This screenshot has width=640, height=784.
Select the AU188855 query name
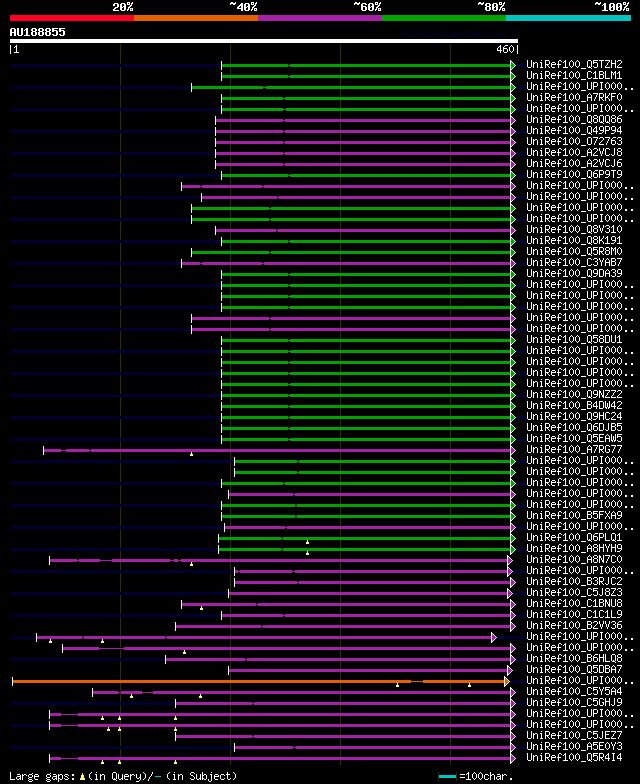pos(38,32)
